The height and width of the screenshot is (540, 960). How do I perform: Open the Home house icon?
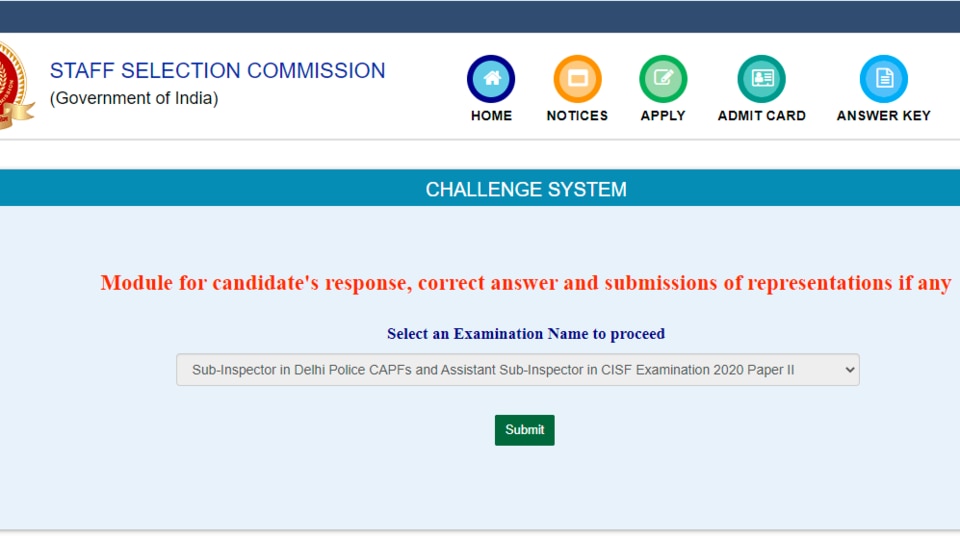pyautogui.click(x=491, y=79)
